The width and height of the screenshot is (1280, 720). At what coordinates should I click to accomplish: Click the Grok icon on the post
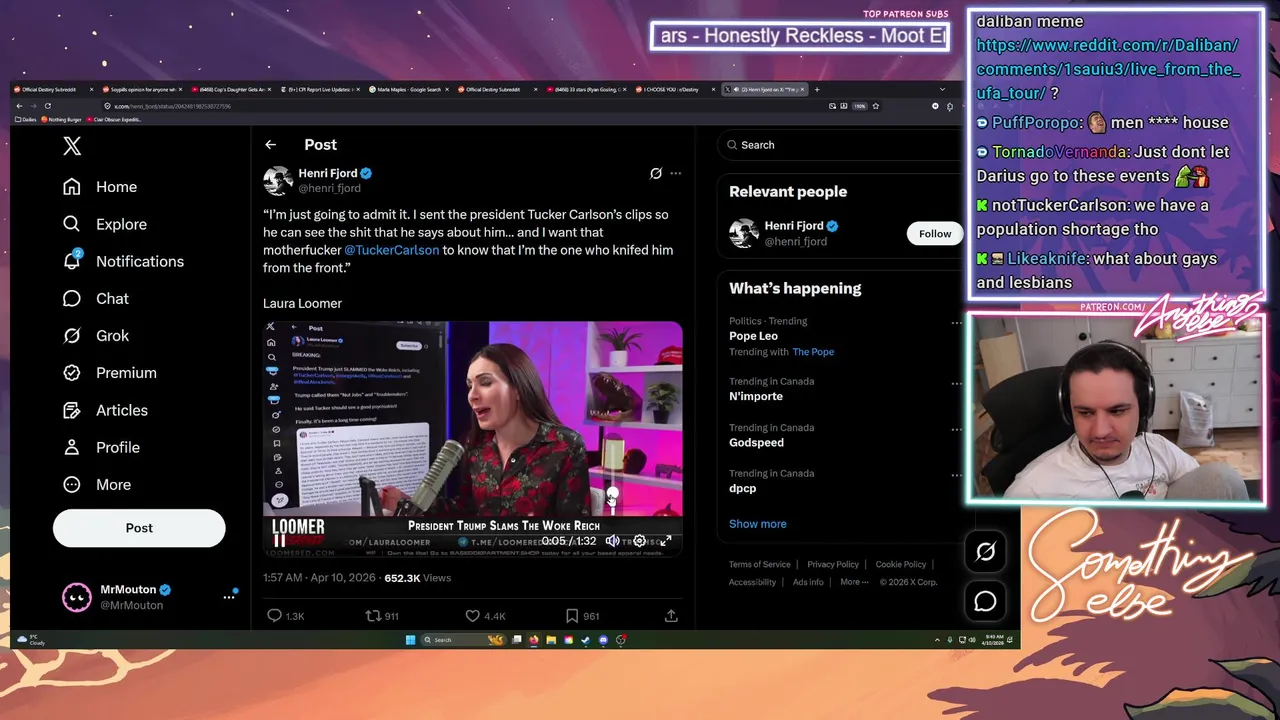point(656,173)
